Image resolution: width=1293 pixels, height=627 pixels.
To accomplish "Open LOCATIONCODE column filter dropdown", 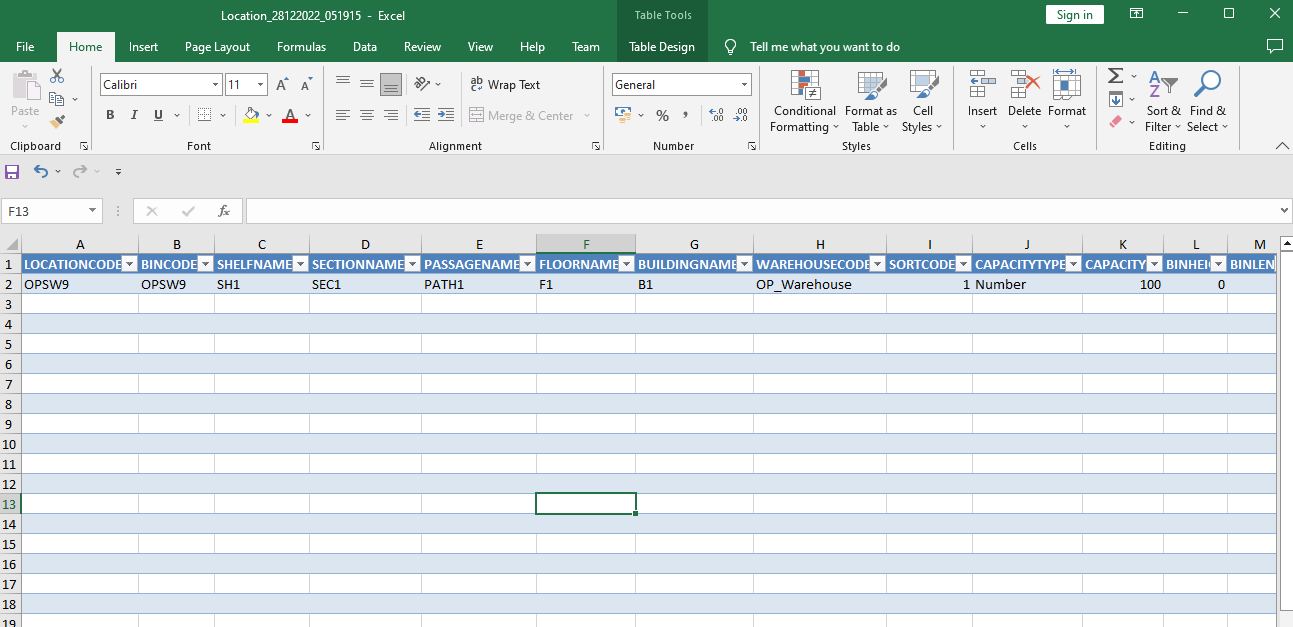I will coord(129,264).
